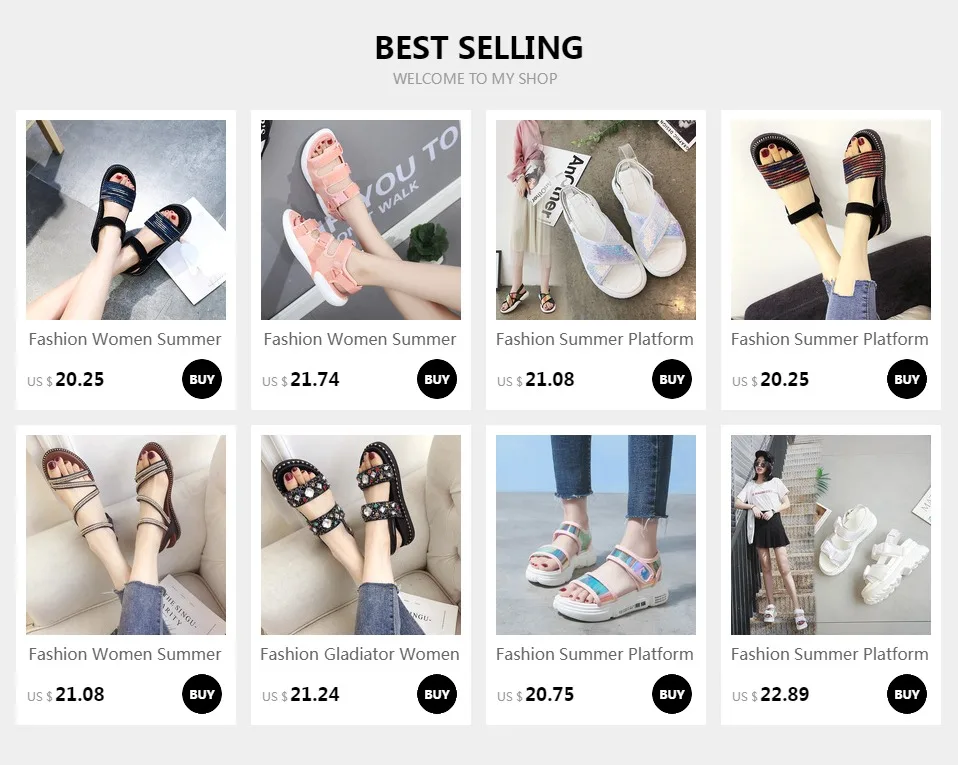
Task: Click the Fashion Women Summer title above $21.74
Action: click(360, 339)
